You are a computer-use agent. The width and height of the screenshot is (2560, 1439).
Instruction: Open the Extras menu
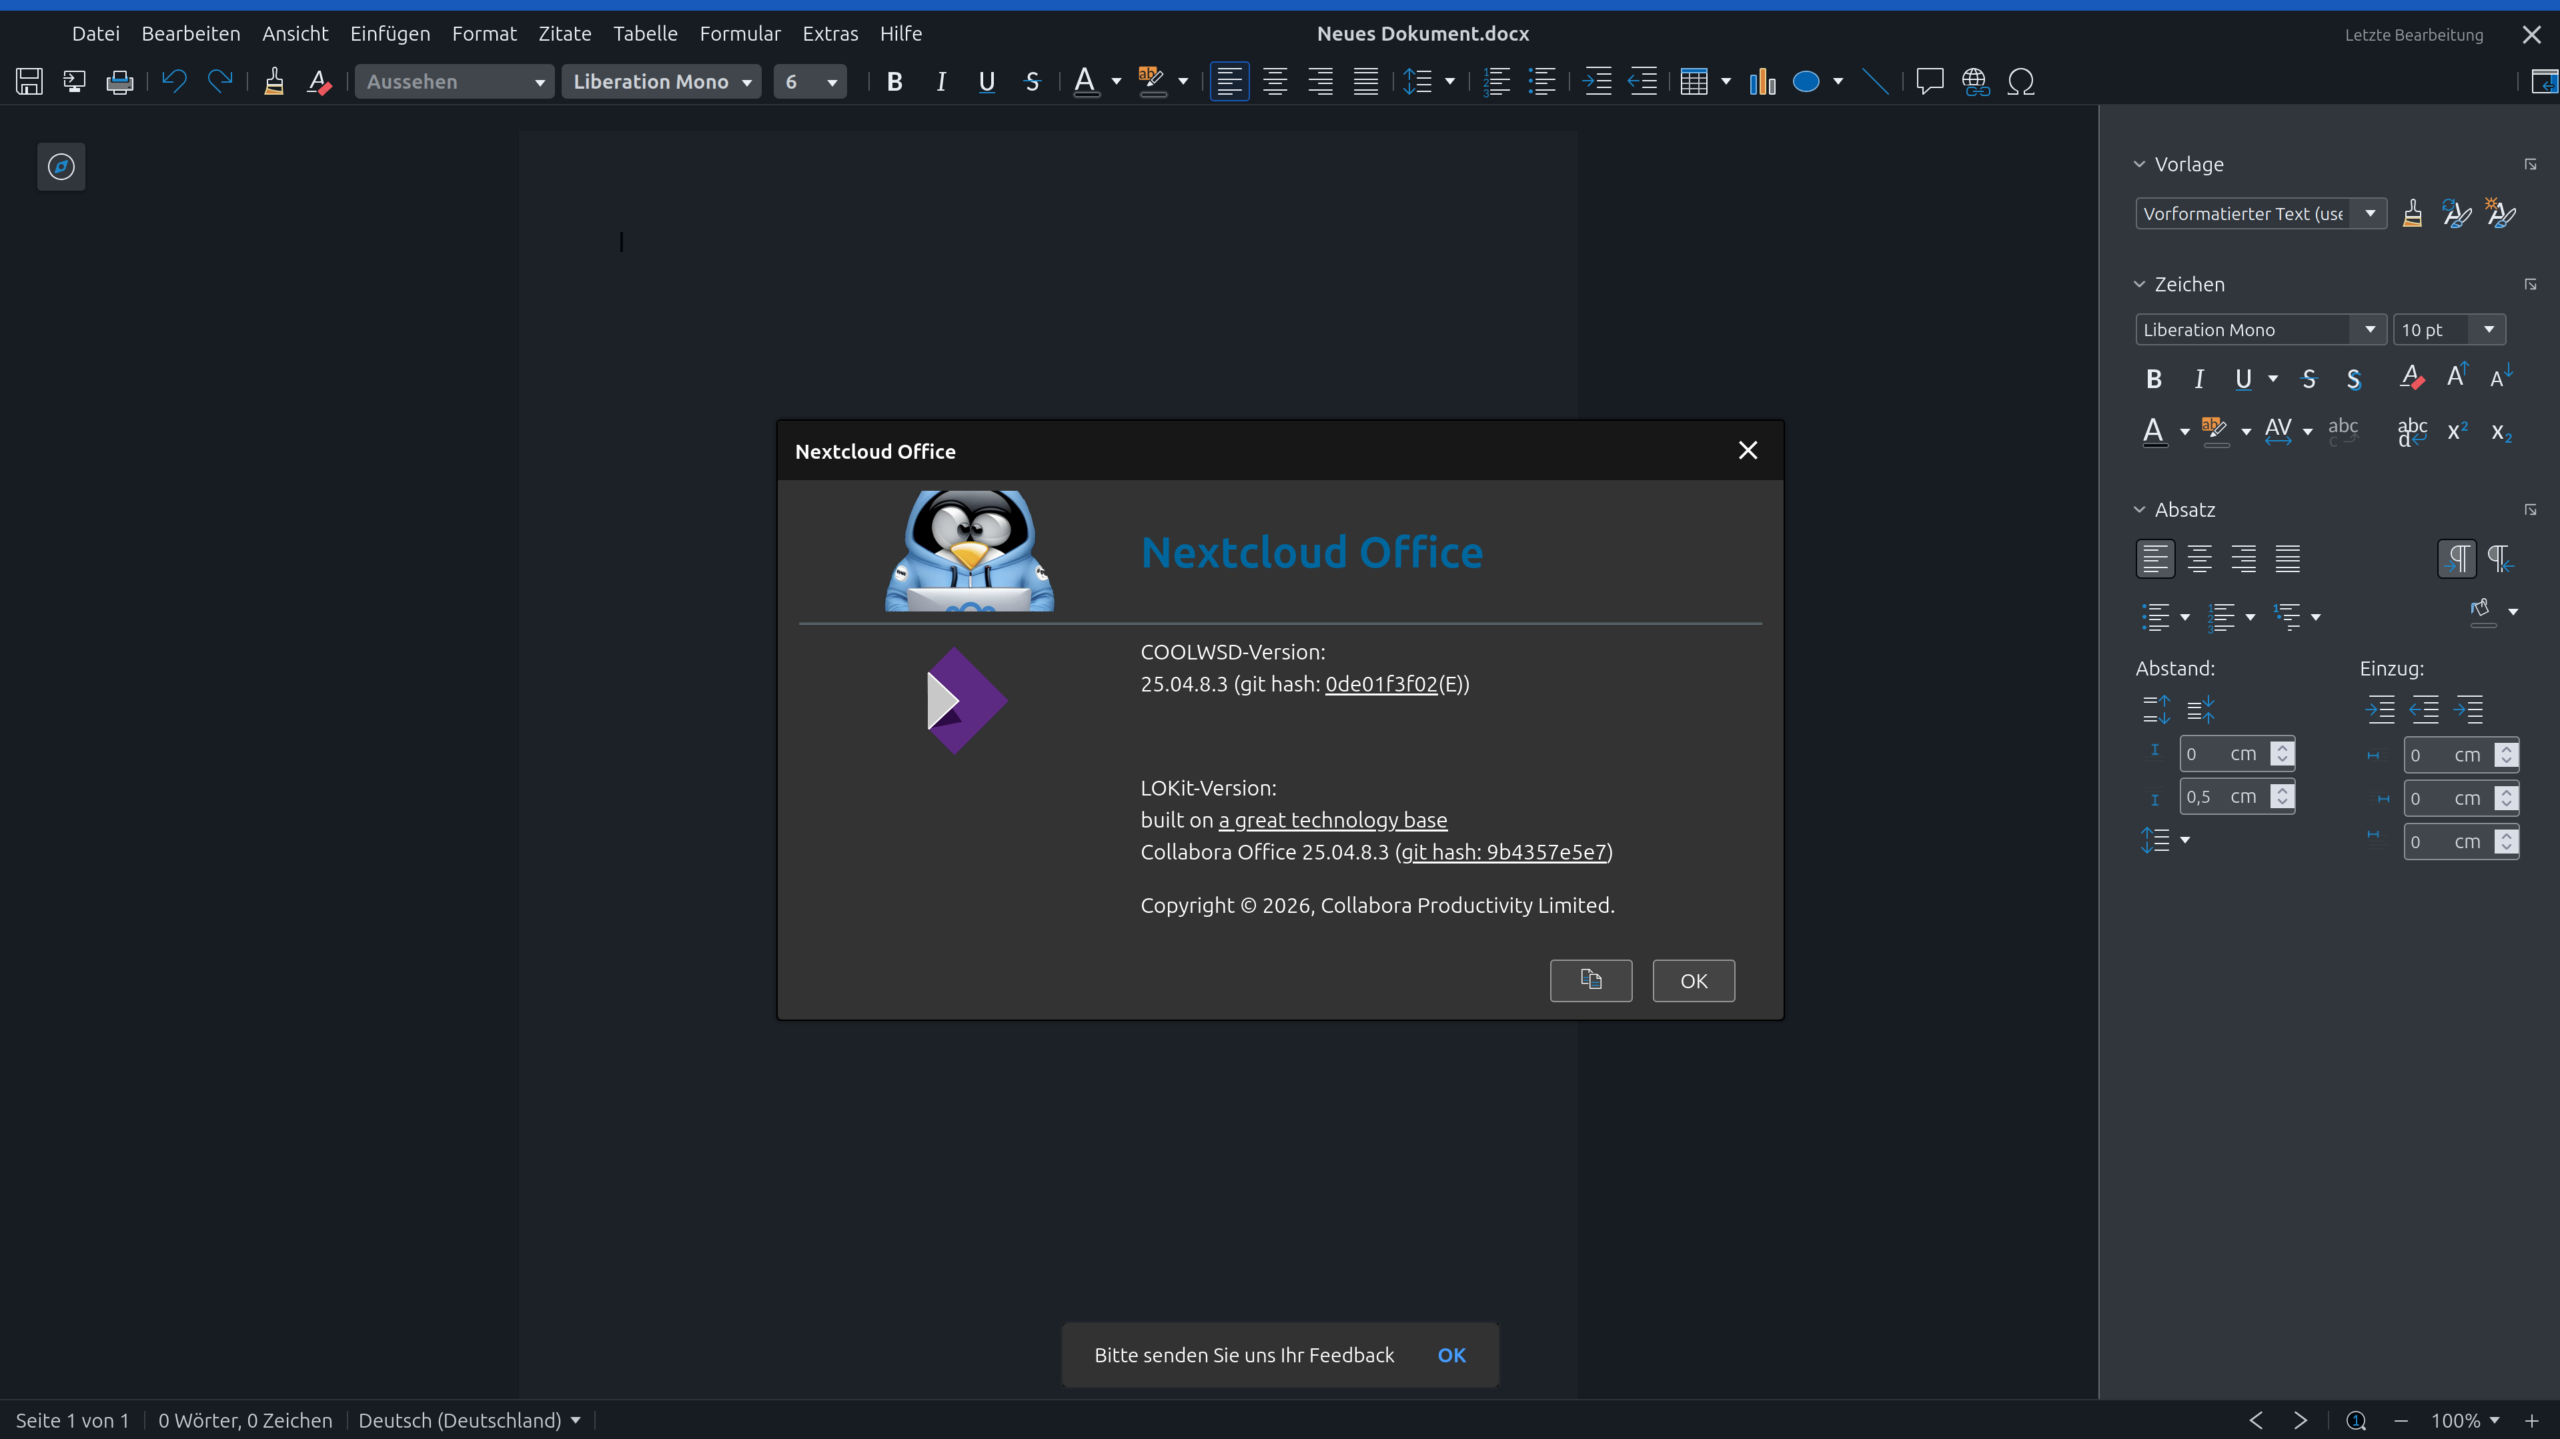coord(830,34)
